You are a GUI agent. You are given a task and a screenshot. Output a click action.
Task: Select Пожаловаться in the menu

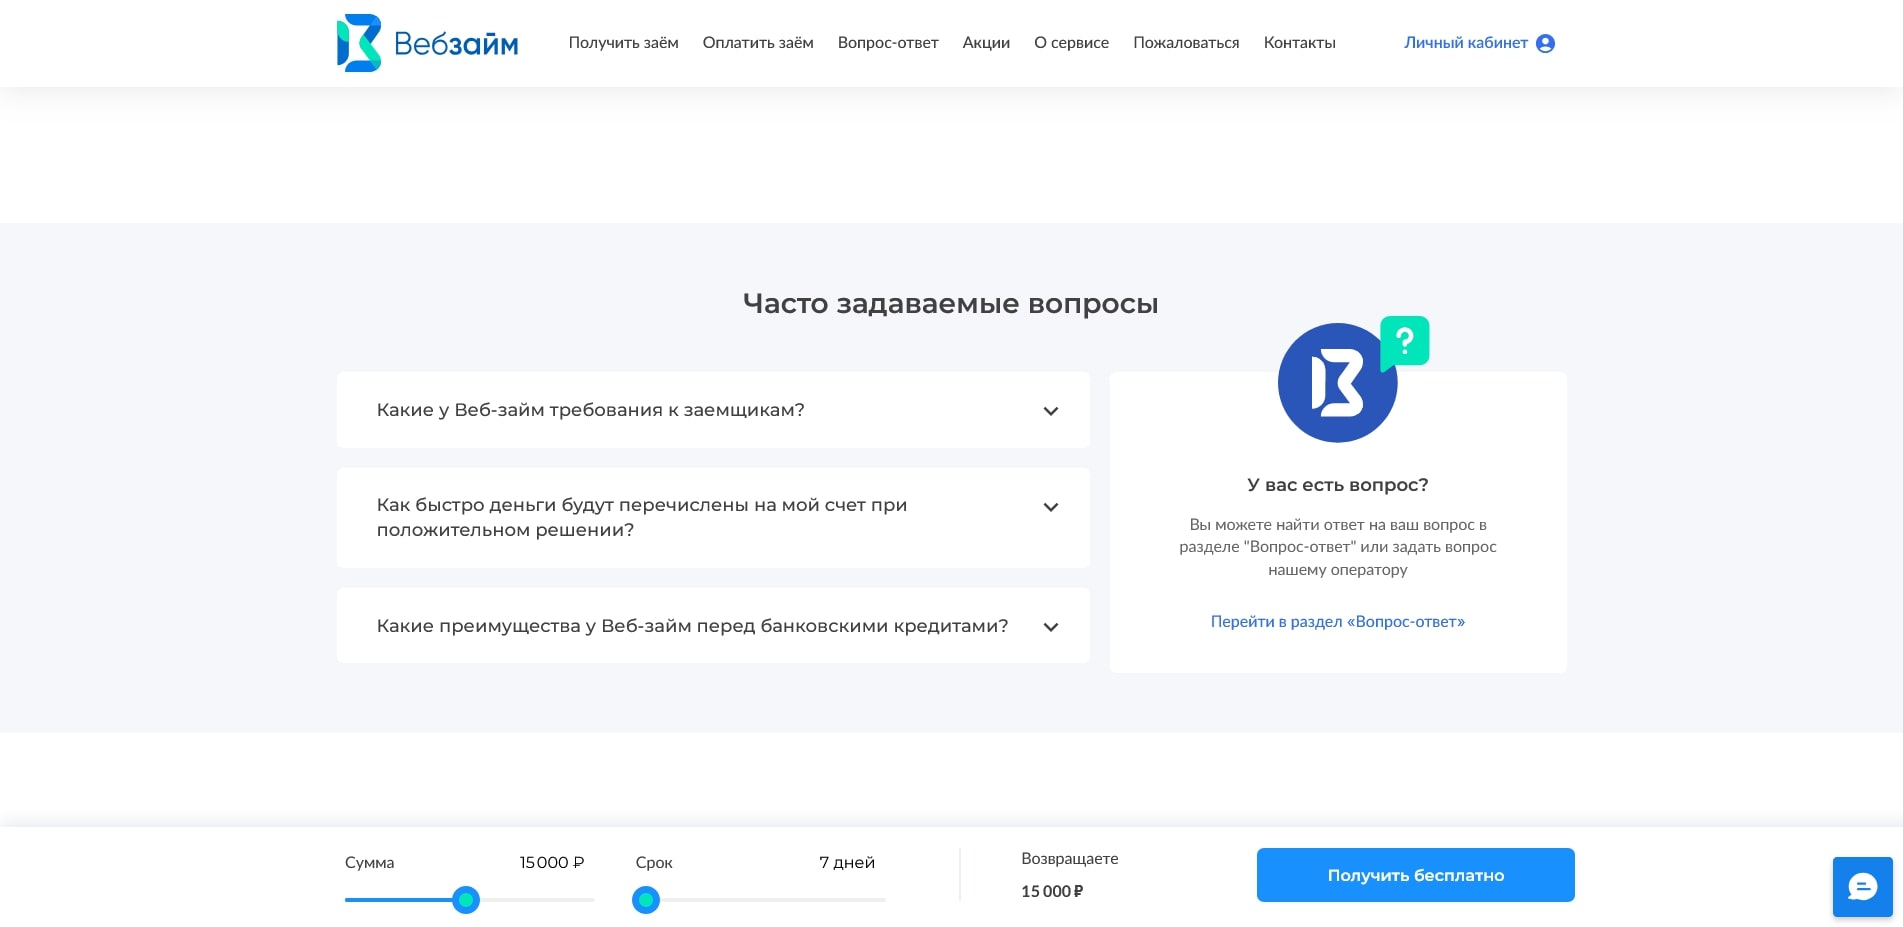click(x=1185, y=43)
